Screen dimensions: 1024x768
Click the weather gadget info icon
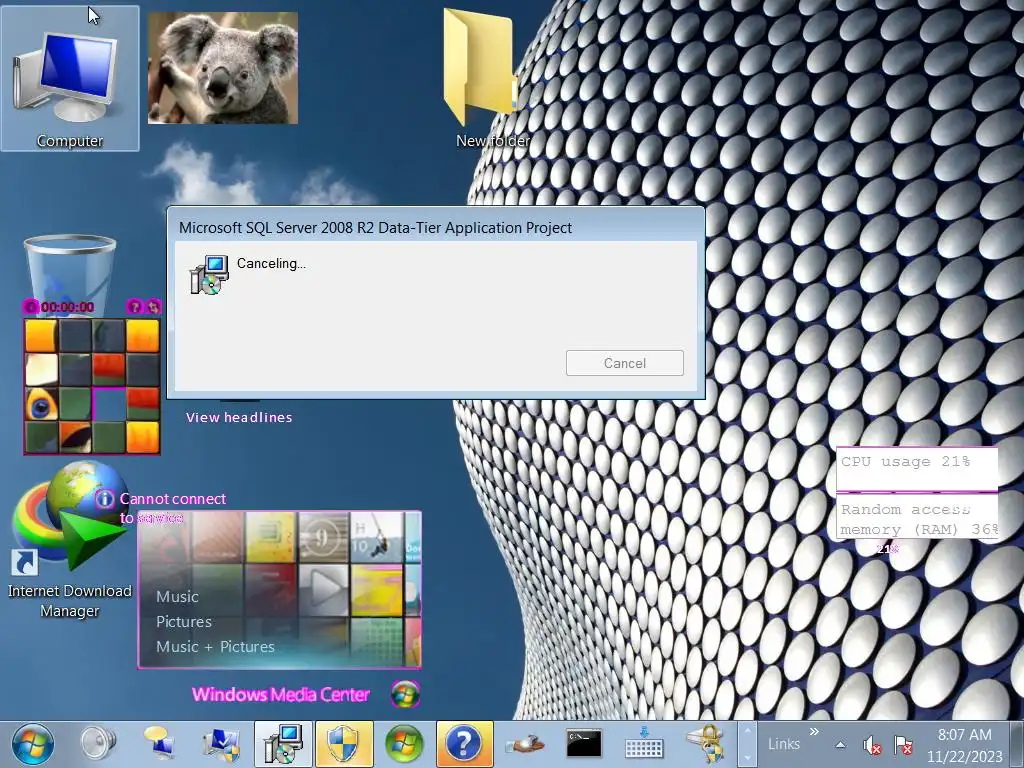pos(104,499)
